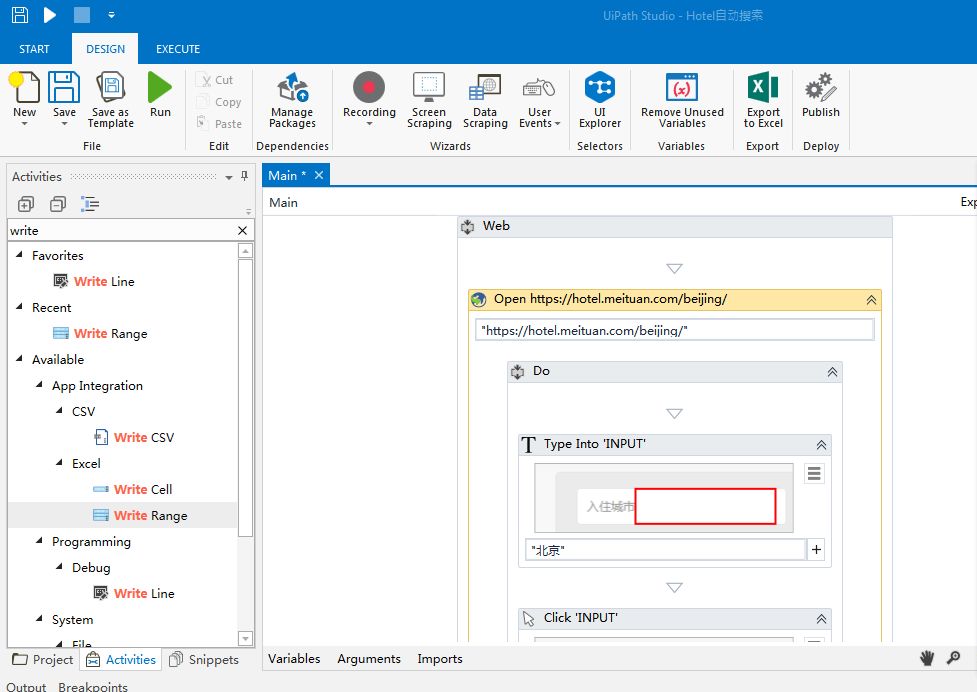Collapse the Favorites tree node
The image size is (977, 692).
click(19, 254)
